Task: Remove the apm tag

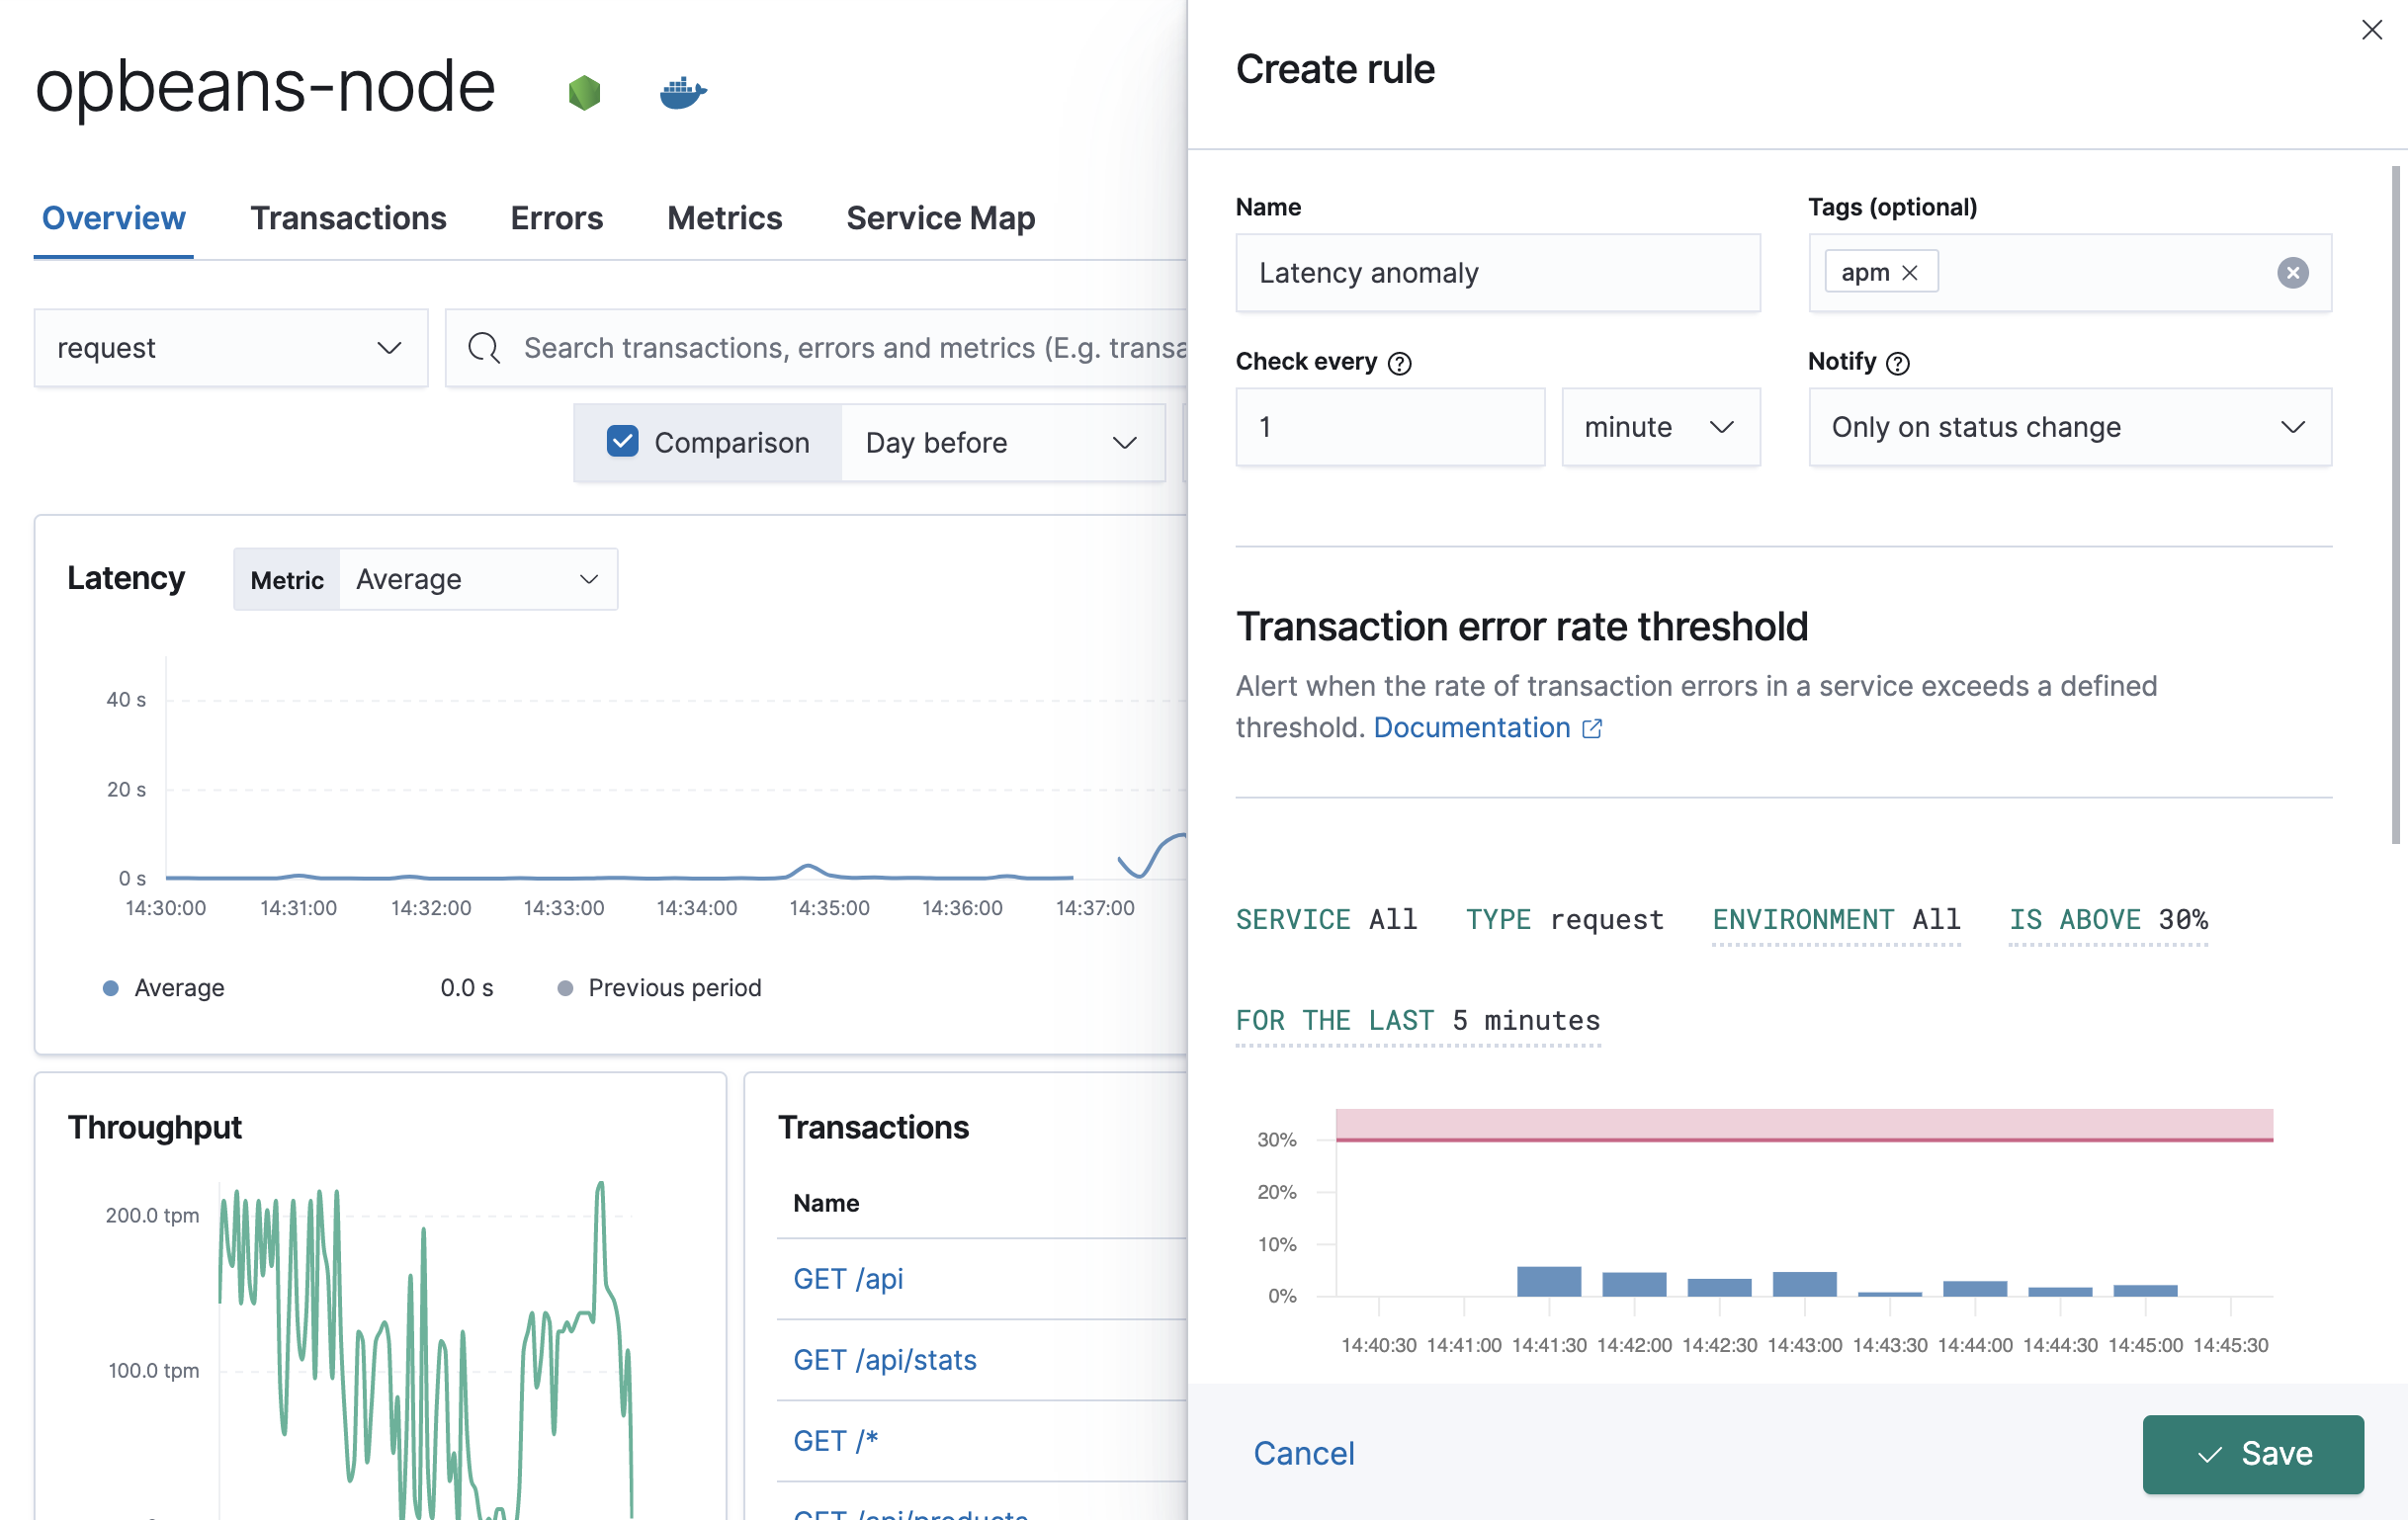Action: [1909, 273]
